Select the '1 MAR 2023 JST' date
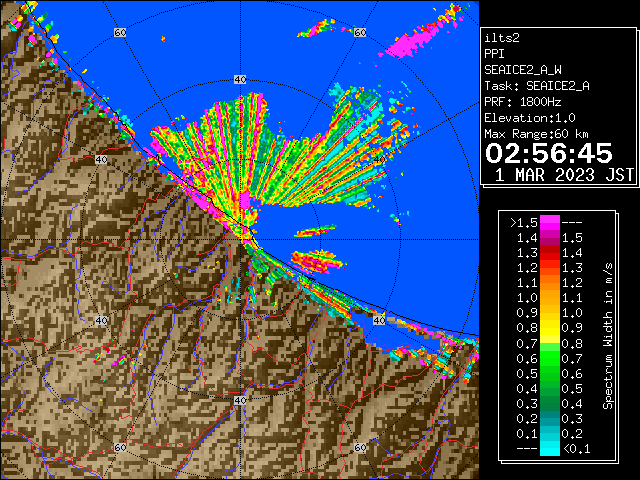This screenshot has width=640, height=480. (x=564, y=175)
